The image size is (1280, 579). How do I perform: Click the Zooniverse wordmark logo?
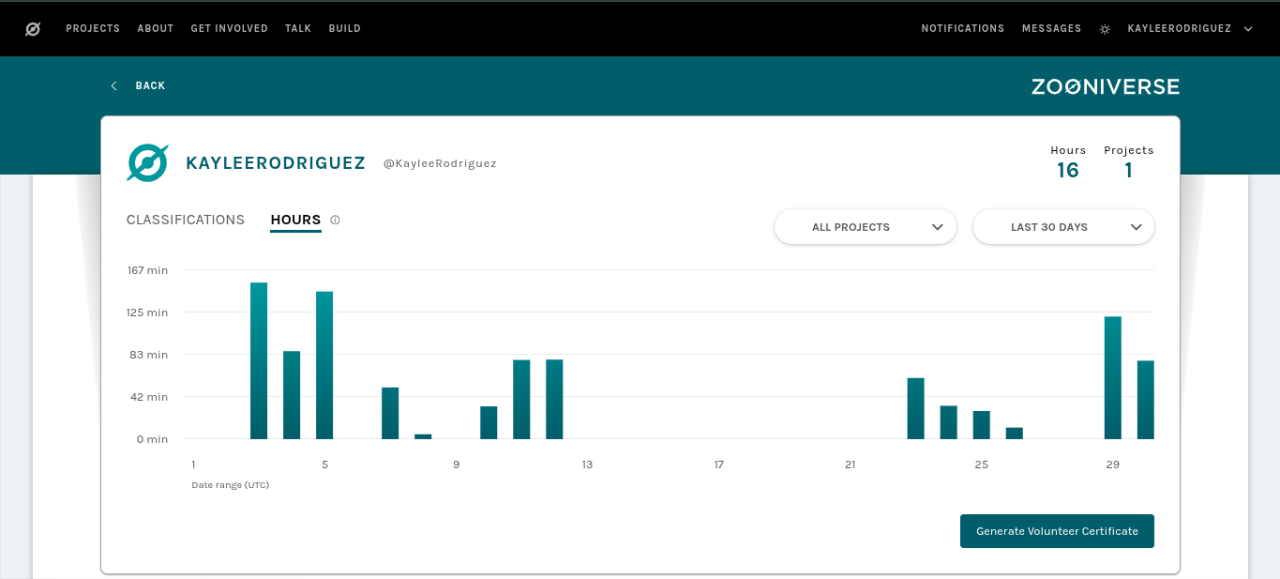click(1105, 87)
